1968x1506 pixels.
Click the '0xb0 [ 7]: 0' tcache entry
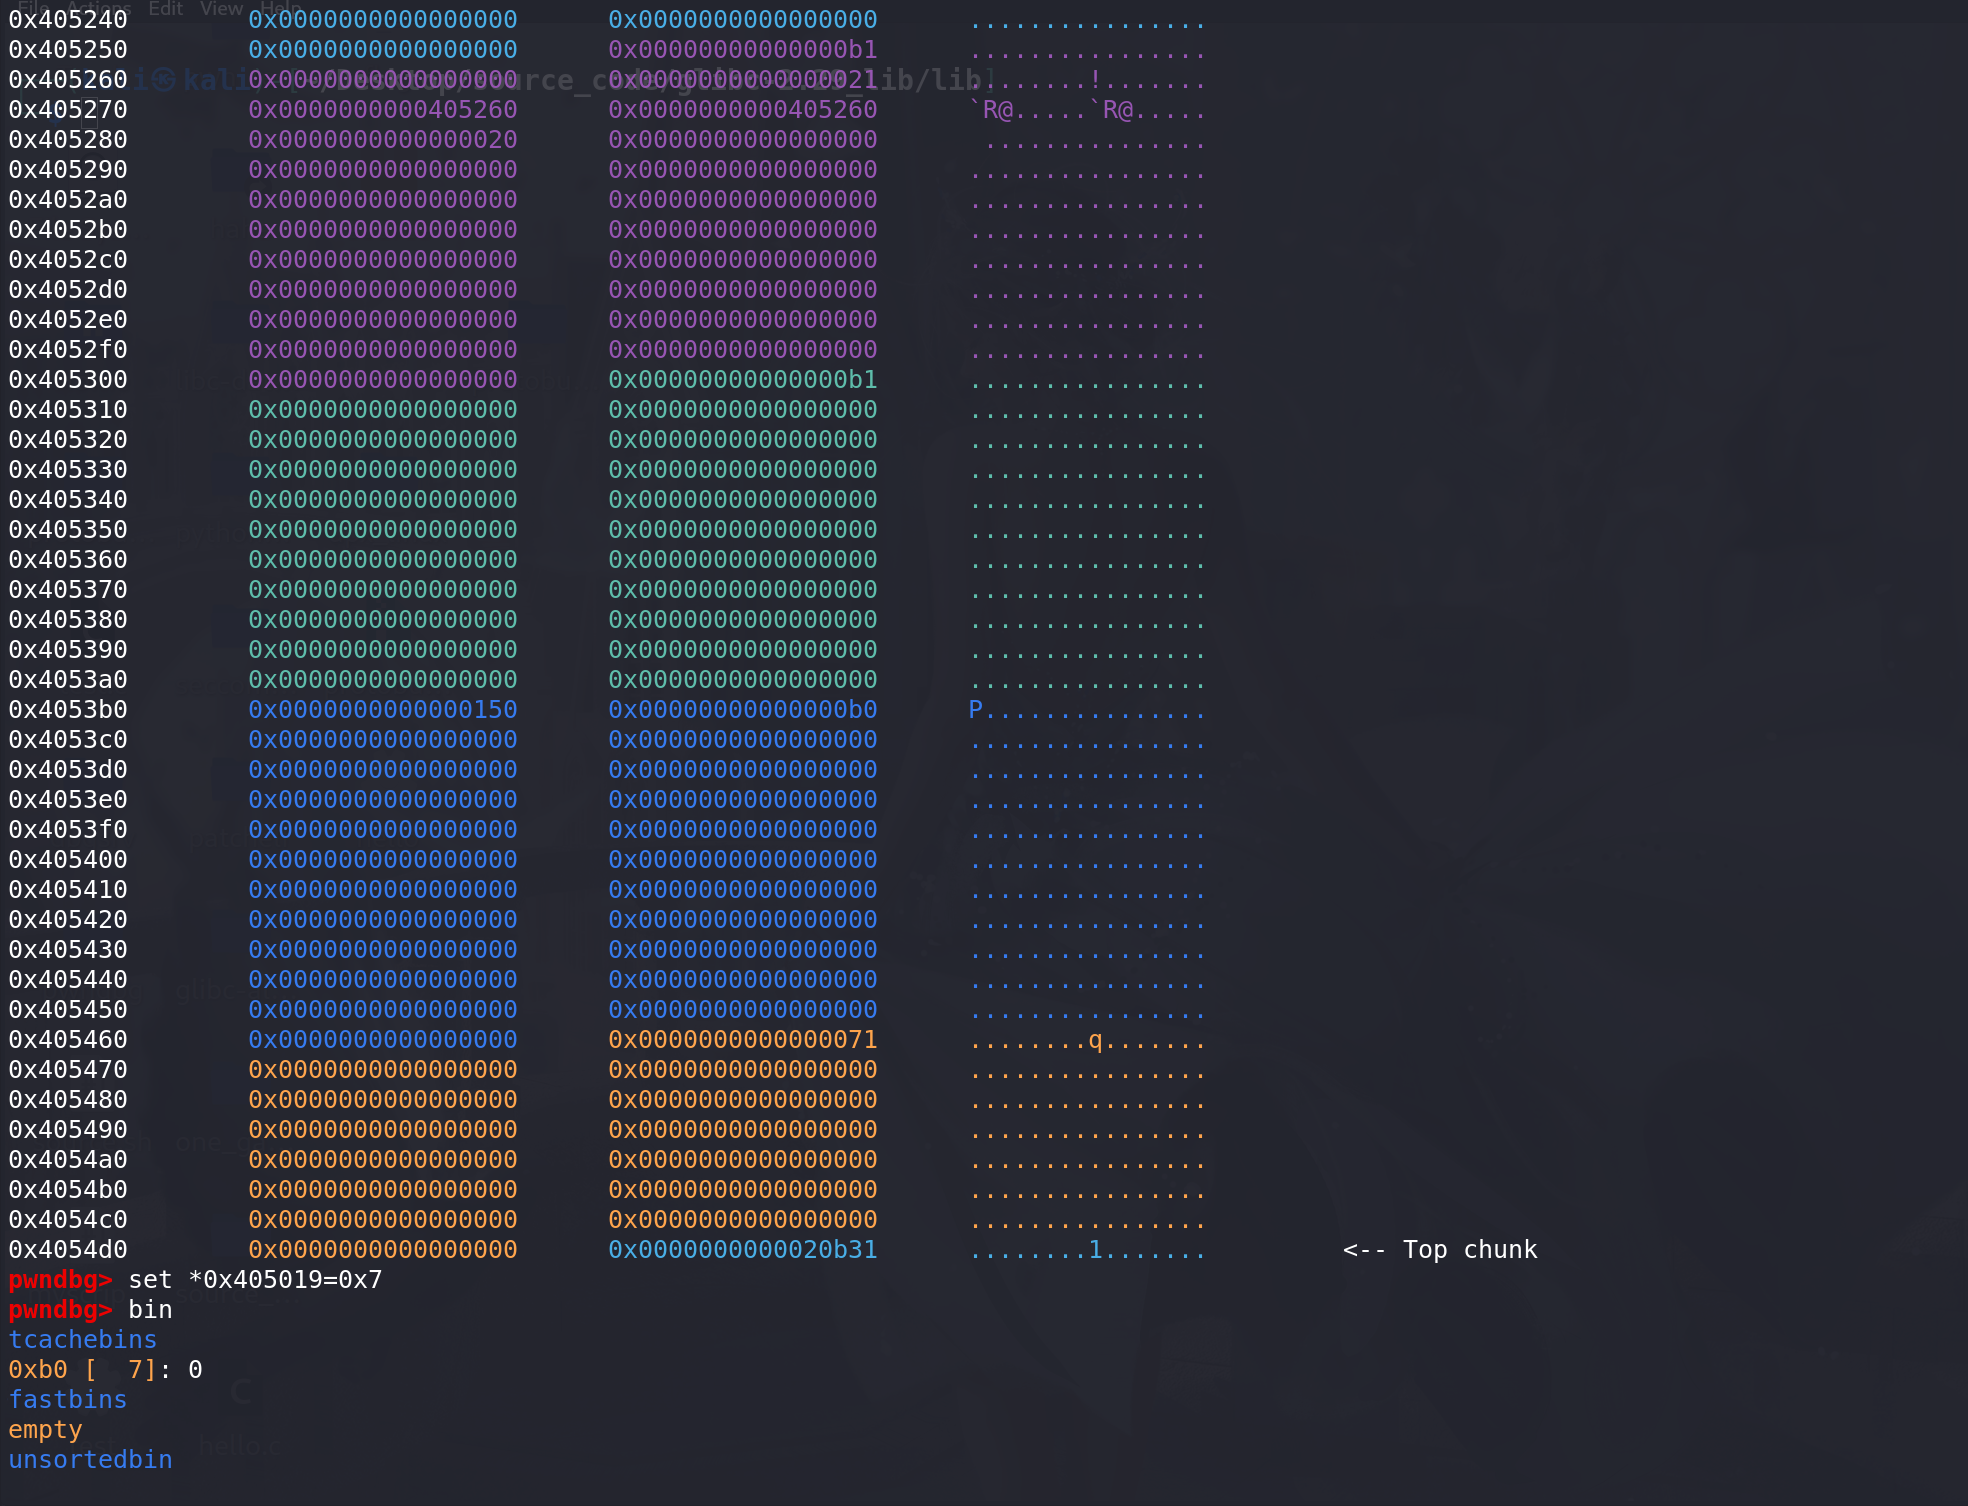tap(105, 1369)
